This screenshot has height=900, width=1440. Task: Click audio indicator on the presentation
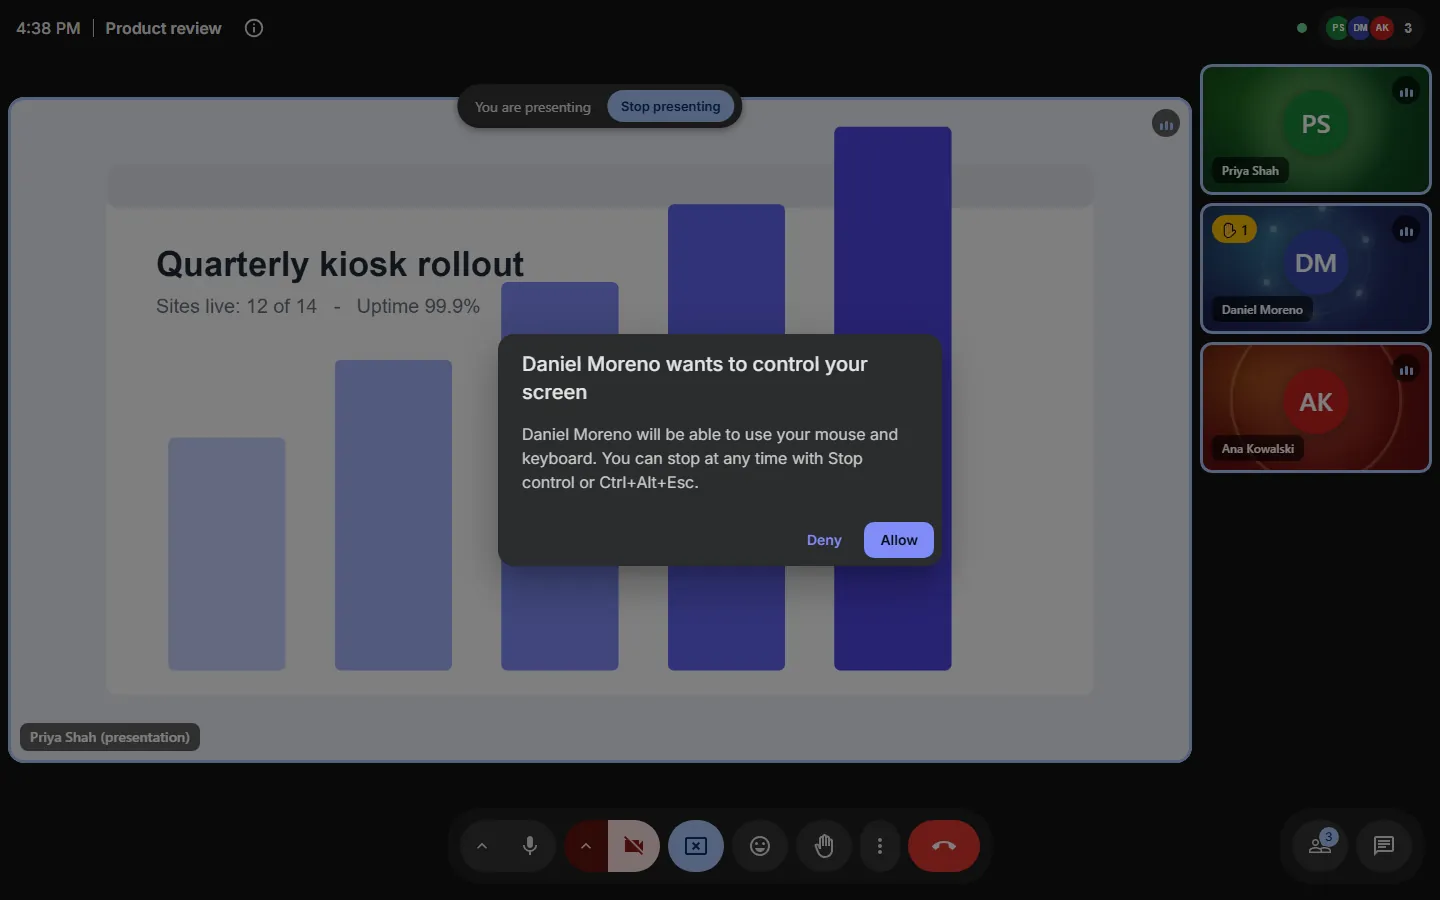coord(1166,124)
